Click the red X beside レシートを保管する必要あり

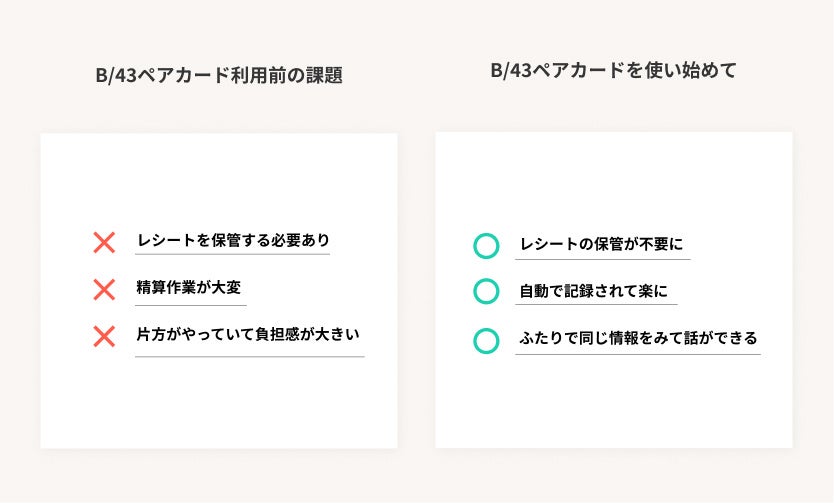click(x=104, y=242)
